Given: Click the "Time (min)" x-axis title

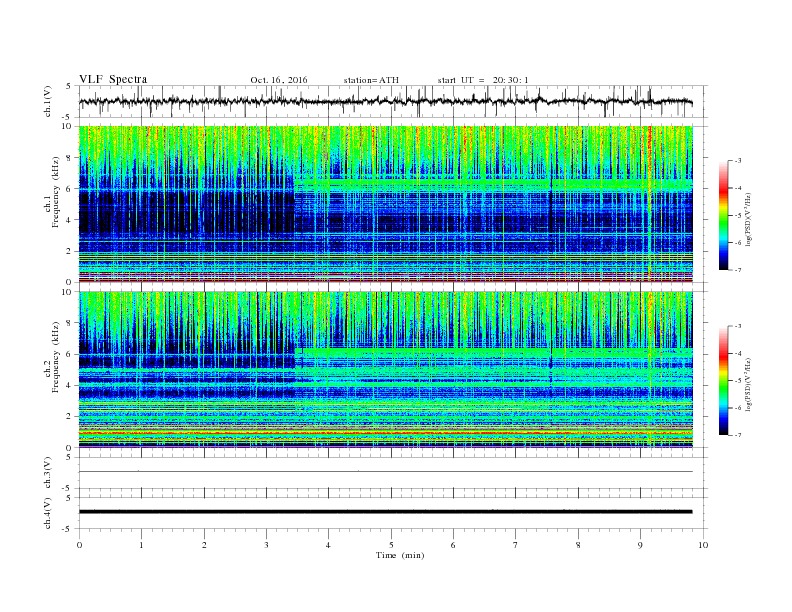Looking at the screenshot, I should tap(400, 555).
